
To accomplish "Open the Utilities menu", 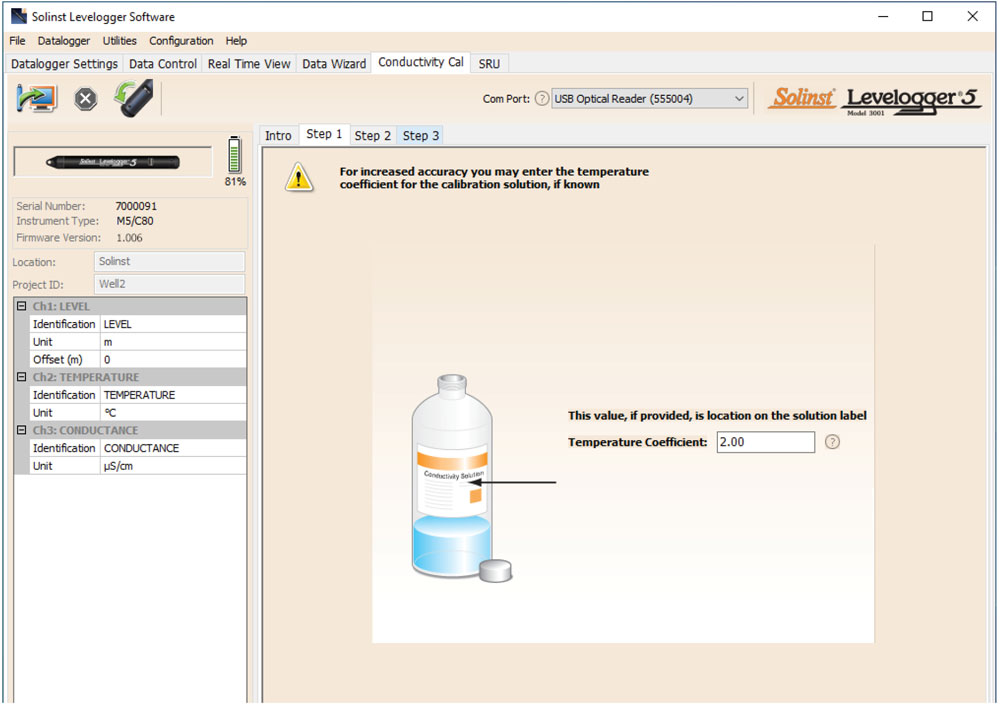I will pyautogui.click(x=120, y=41).
